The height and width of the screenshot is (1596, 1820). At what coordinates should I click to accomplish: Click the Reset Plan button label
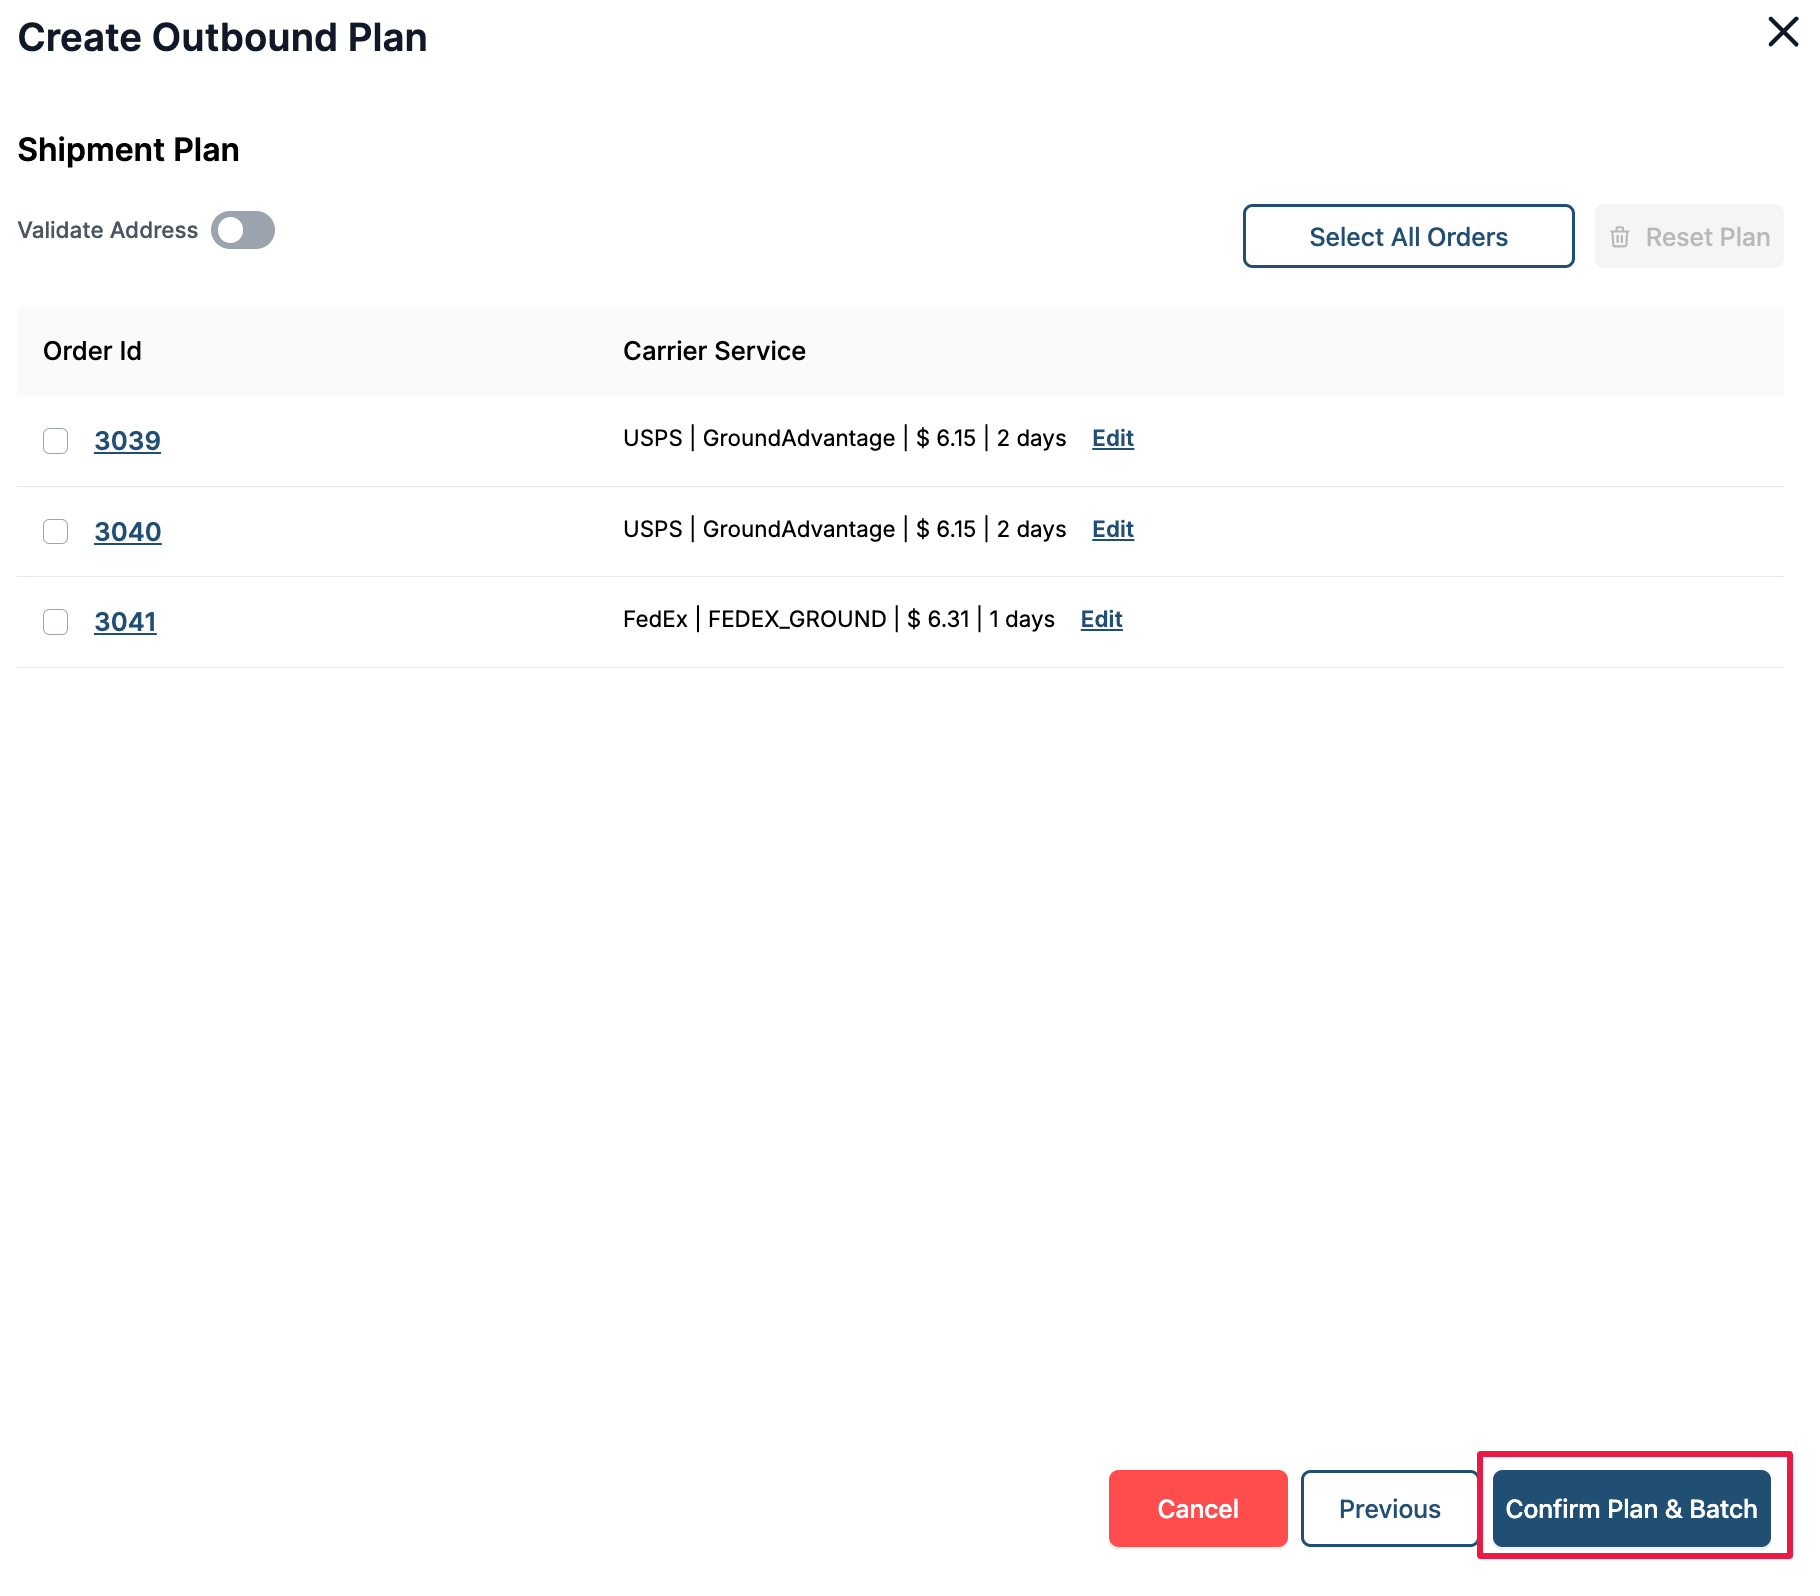click(x=1707, y=237)
